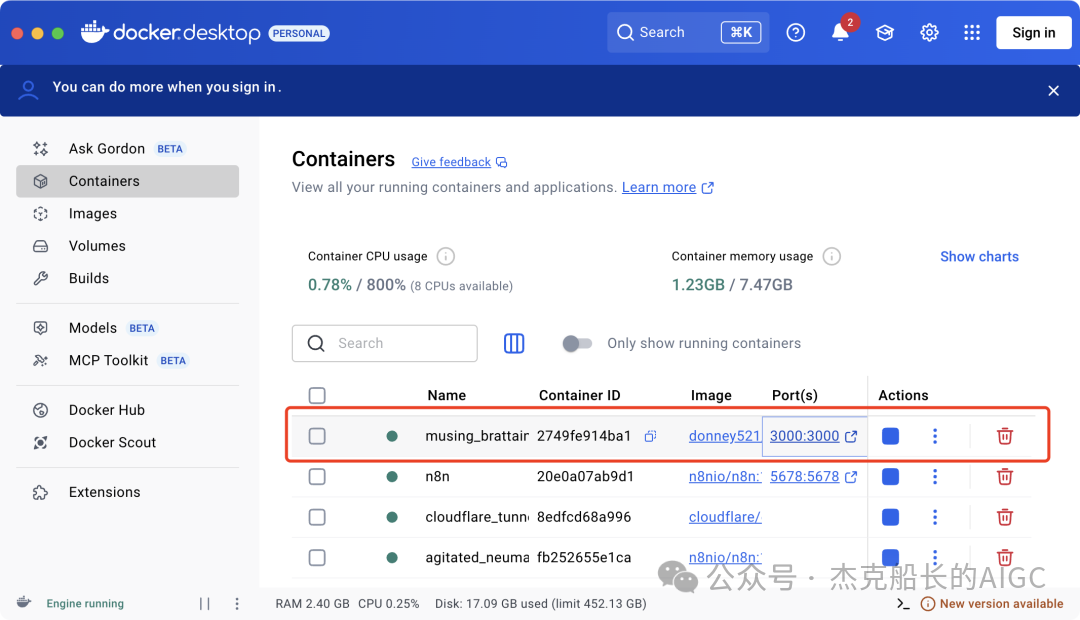This screenshot has height=620, width=1080.
Task: Delete the musing_brattain container
Action: pyautogui.click(x=1005, y=436)
